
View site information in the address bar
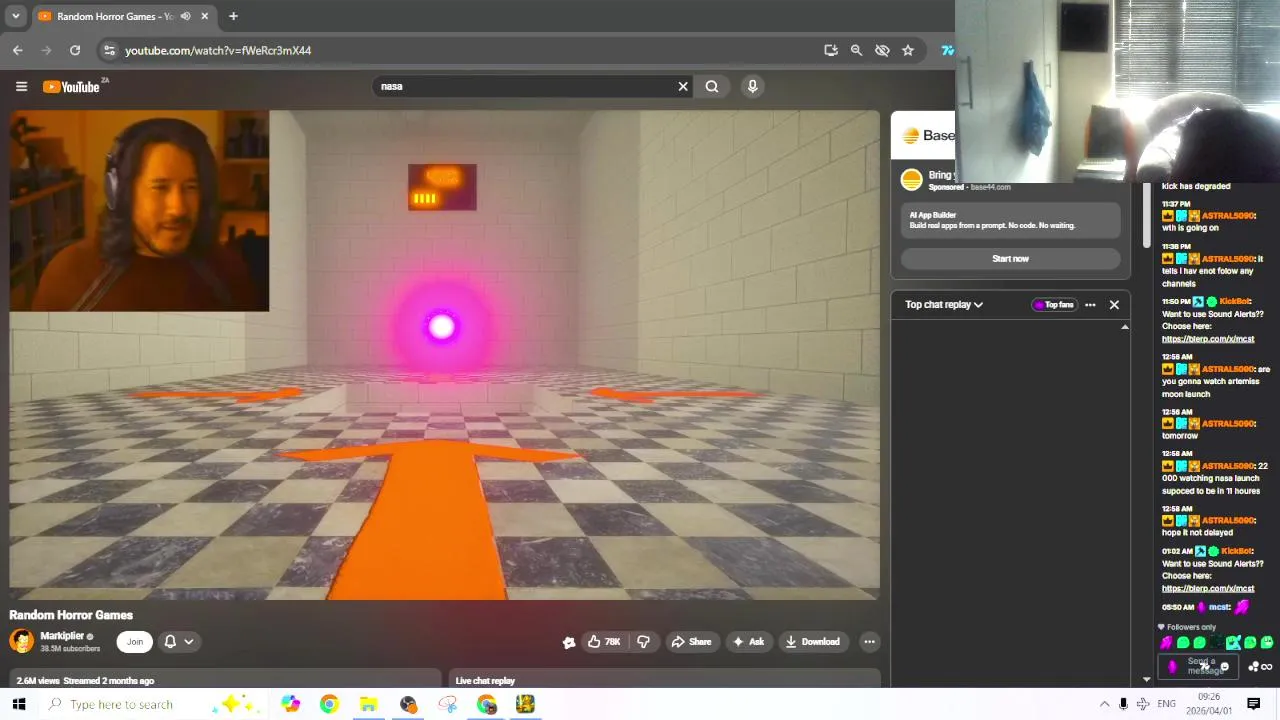pos(110,50)
